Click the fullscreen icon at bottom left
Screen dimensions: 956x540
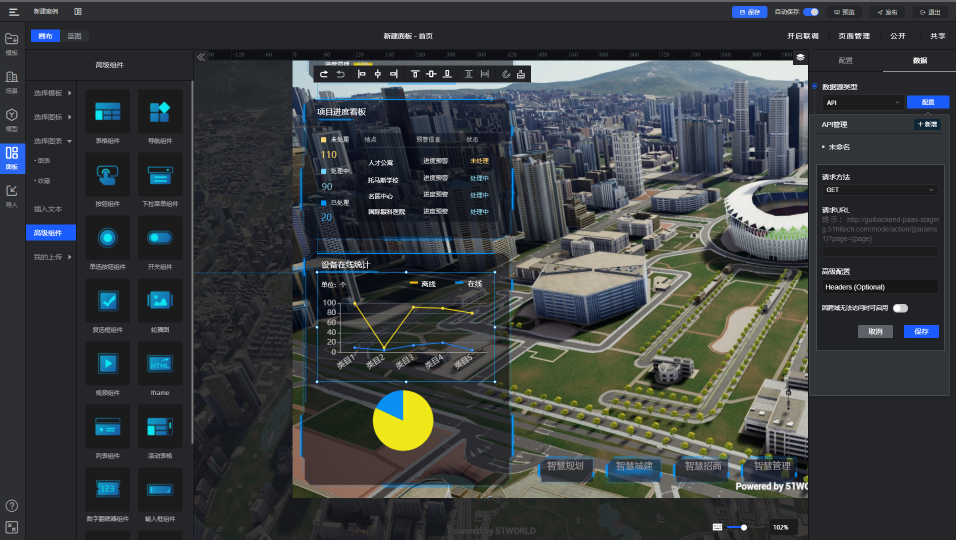click(x=12, y=527)
